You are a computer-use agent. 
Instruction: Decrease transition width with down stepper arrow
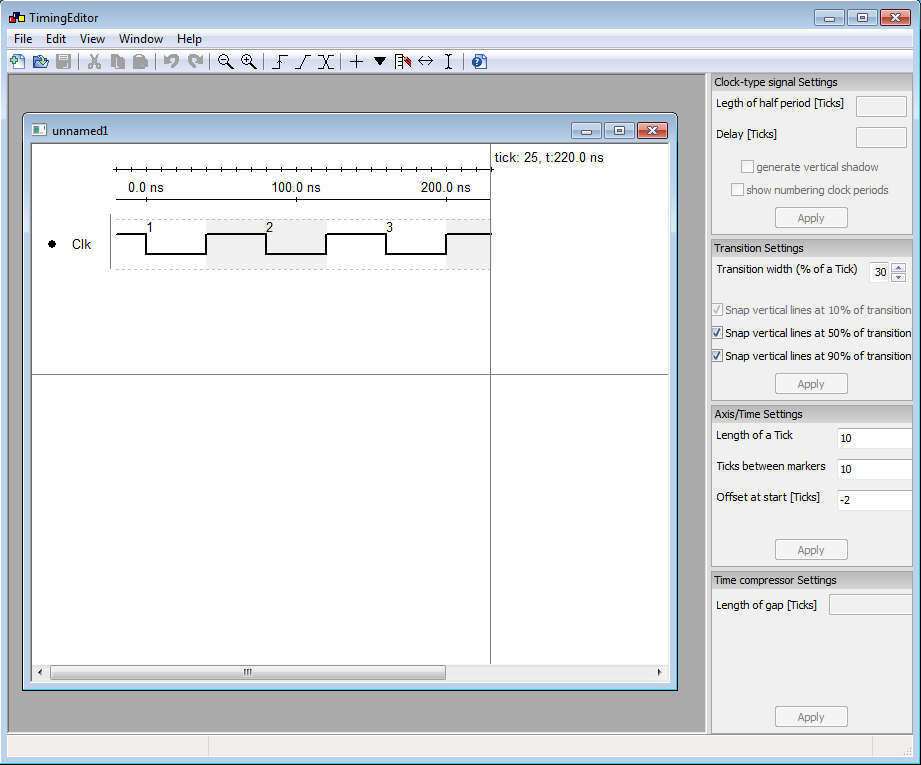pos(898,277)
